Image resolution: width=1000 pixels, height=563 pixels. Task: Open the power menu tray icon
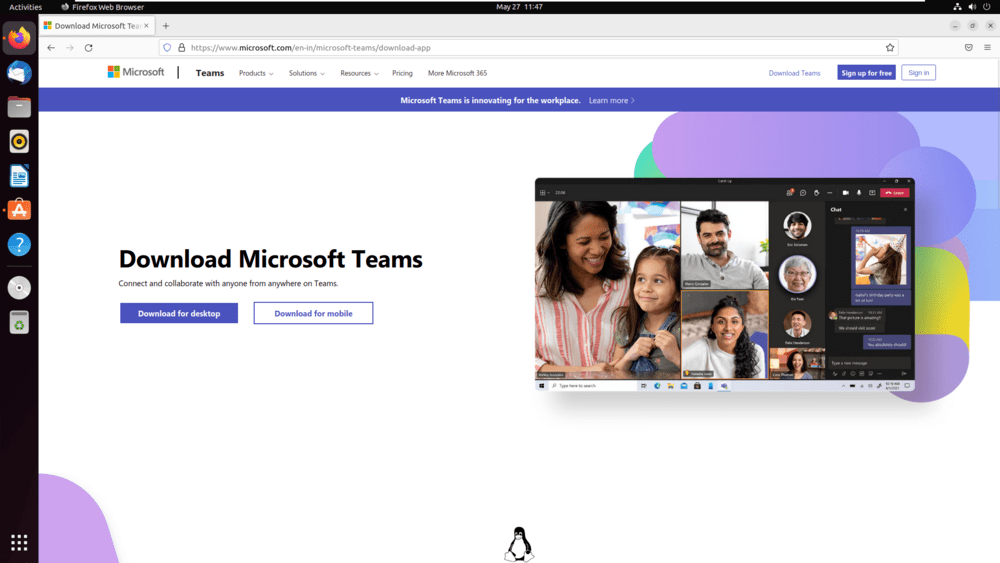pyautogui.click(x=987, y=7)
